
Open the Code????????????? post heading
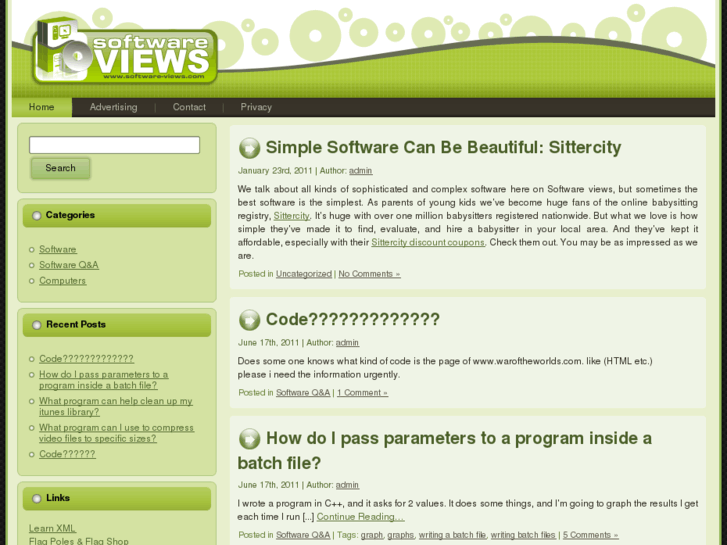(352, 320)
